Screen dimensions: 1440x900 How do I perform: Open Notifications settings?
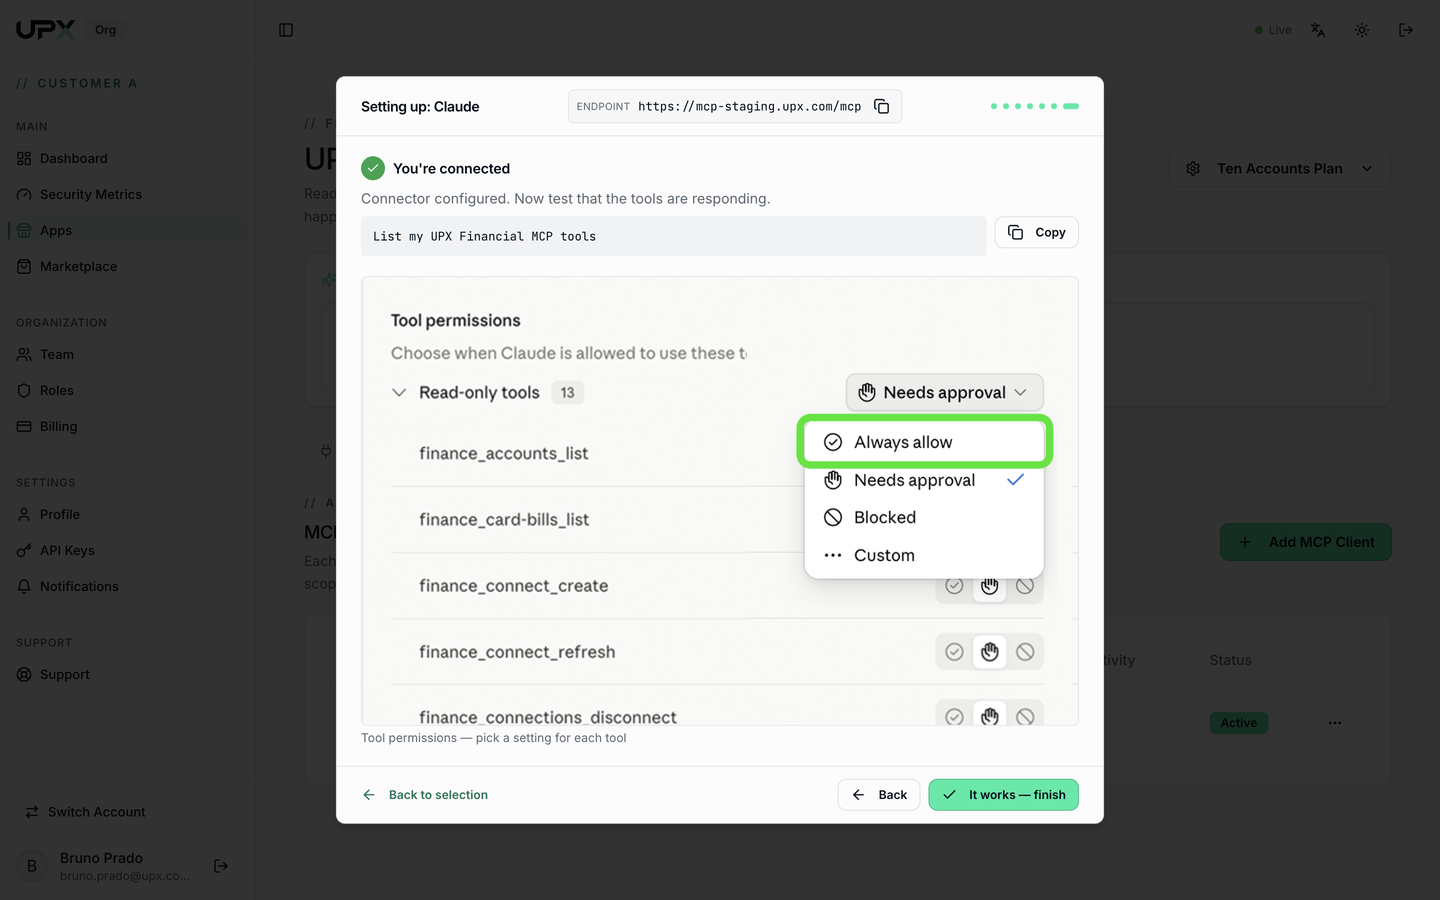(x=127, y=586)
